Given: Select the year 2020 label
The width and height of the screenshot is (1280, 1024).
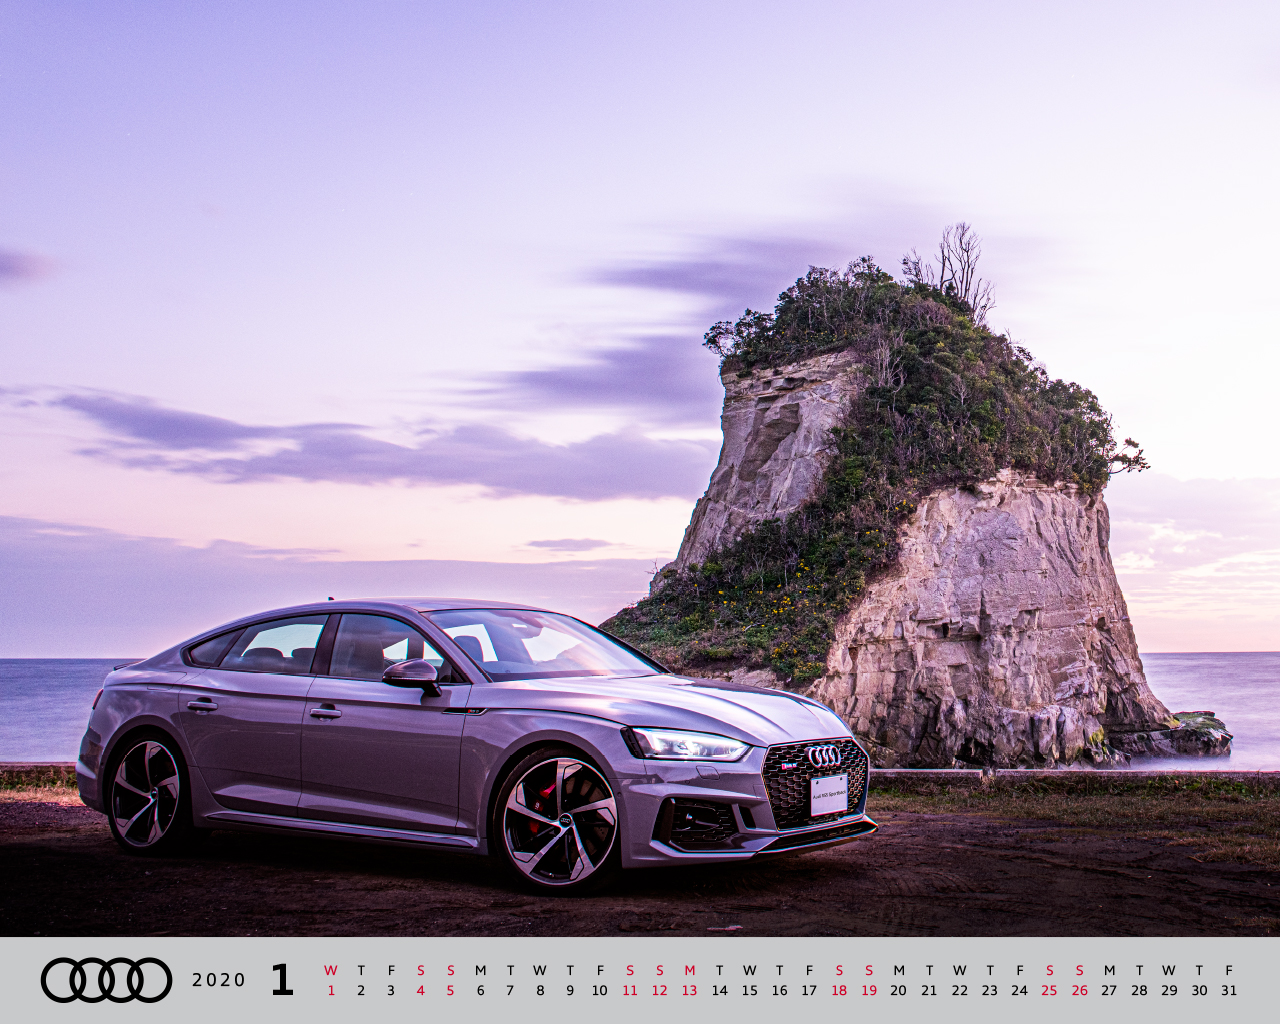Looking at the screenshot, I should pos(218,980).
